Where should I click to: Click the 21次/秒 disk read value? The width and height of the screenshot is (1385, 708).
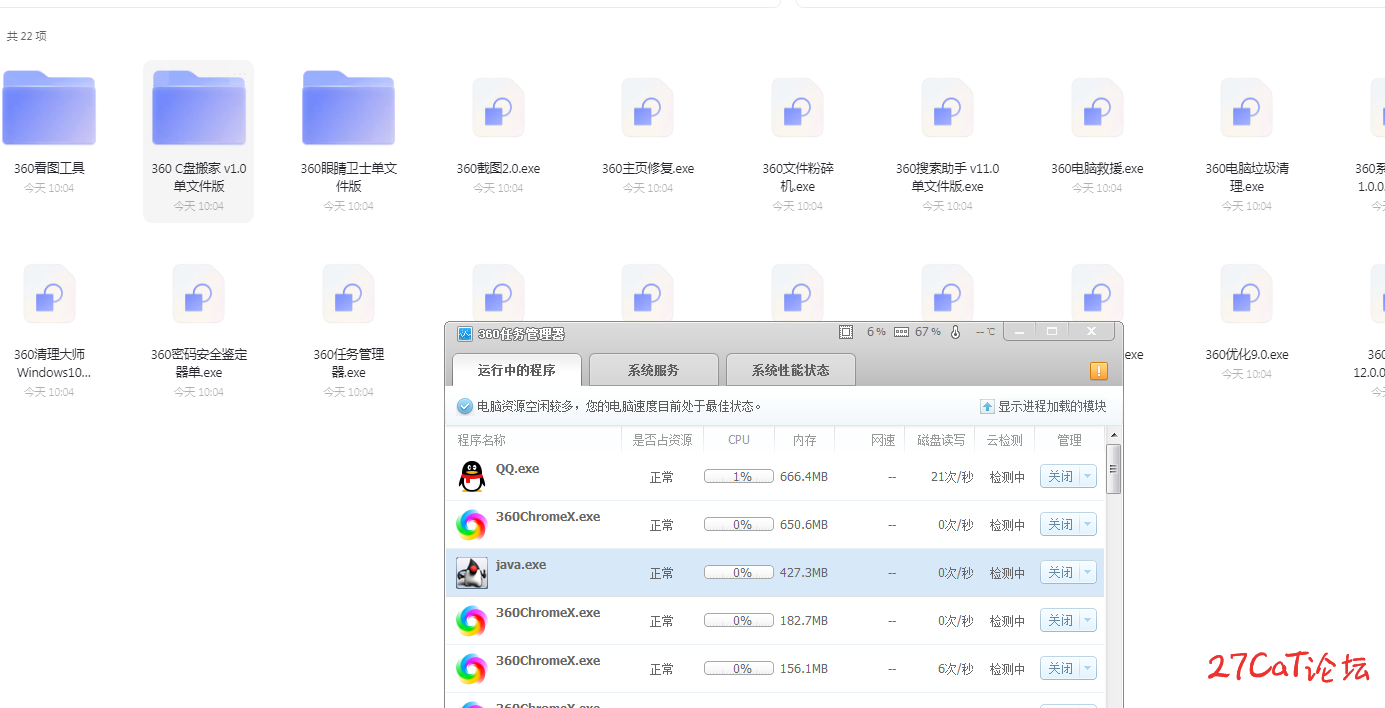tap(952, 477)
